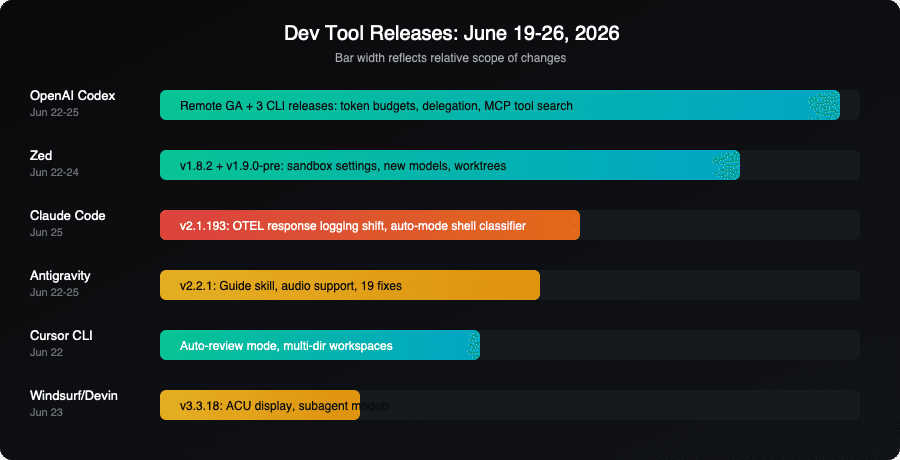900x460 pixels.
Task: Select the 'Zed' row label
Action: click(x=41, y=156)
